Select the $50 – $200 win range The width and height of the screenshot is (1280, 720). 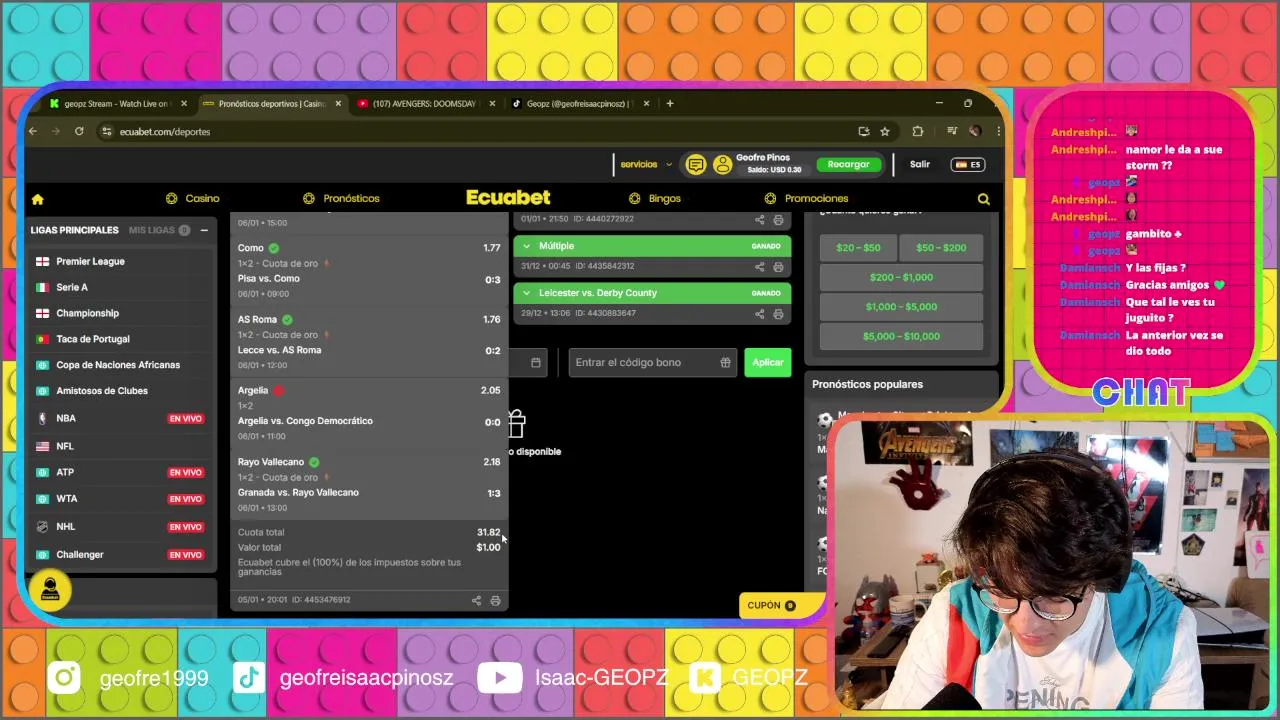point(941,248)
